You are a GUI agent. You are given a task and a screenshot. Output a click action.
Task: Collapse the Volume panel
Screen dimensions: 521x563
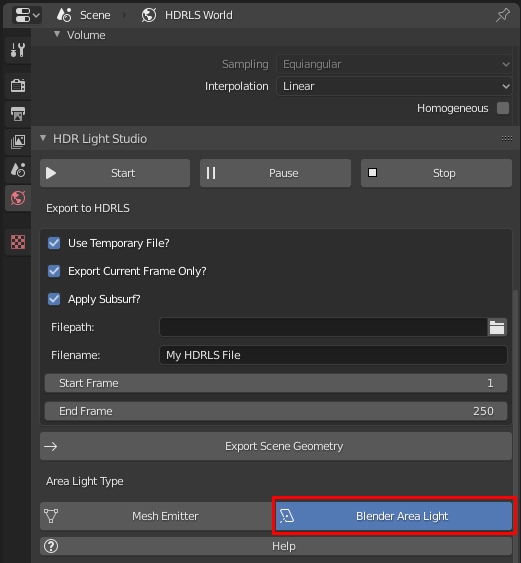[x=57, y=35]
